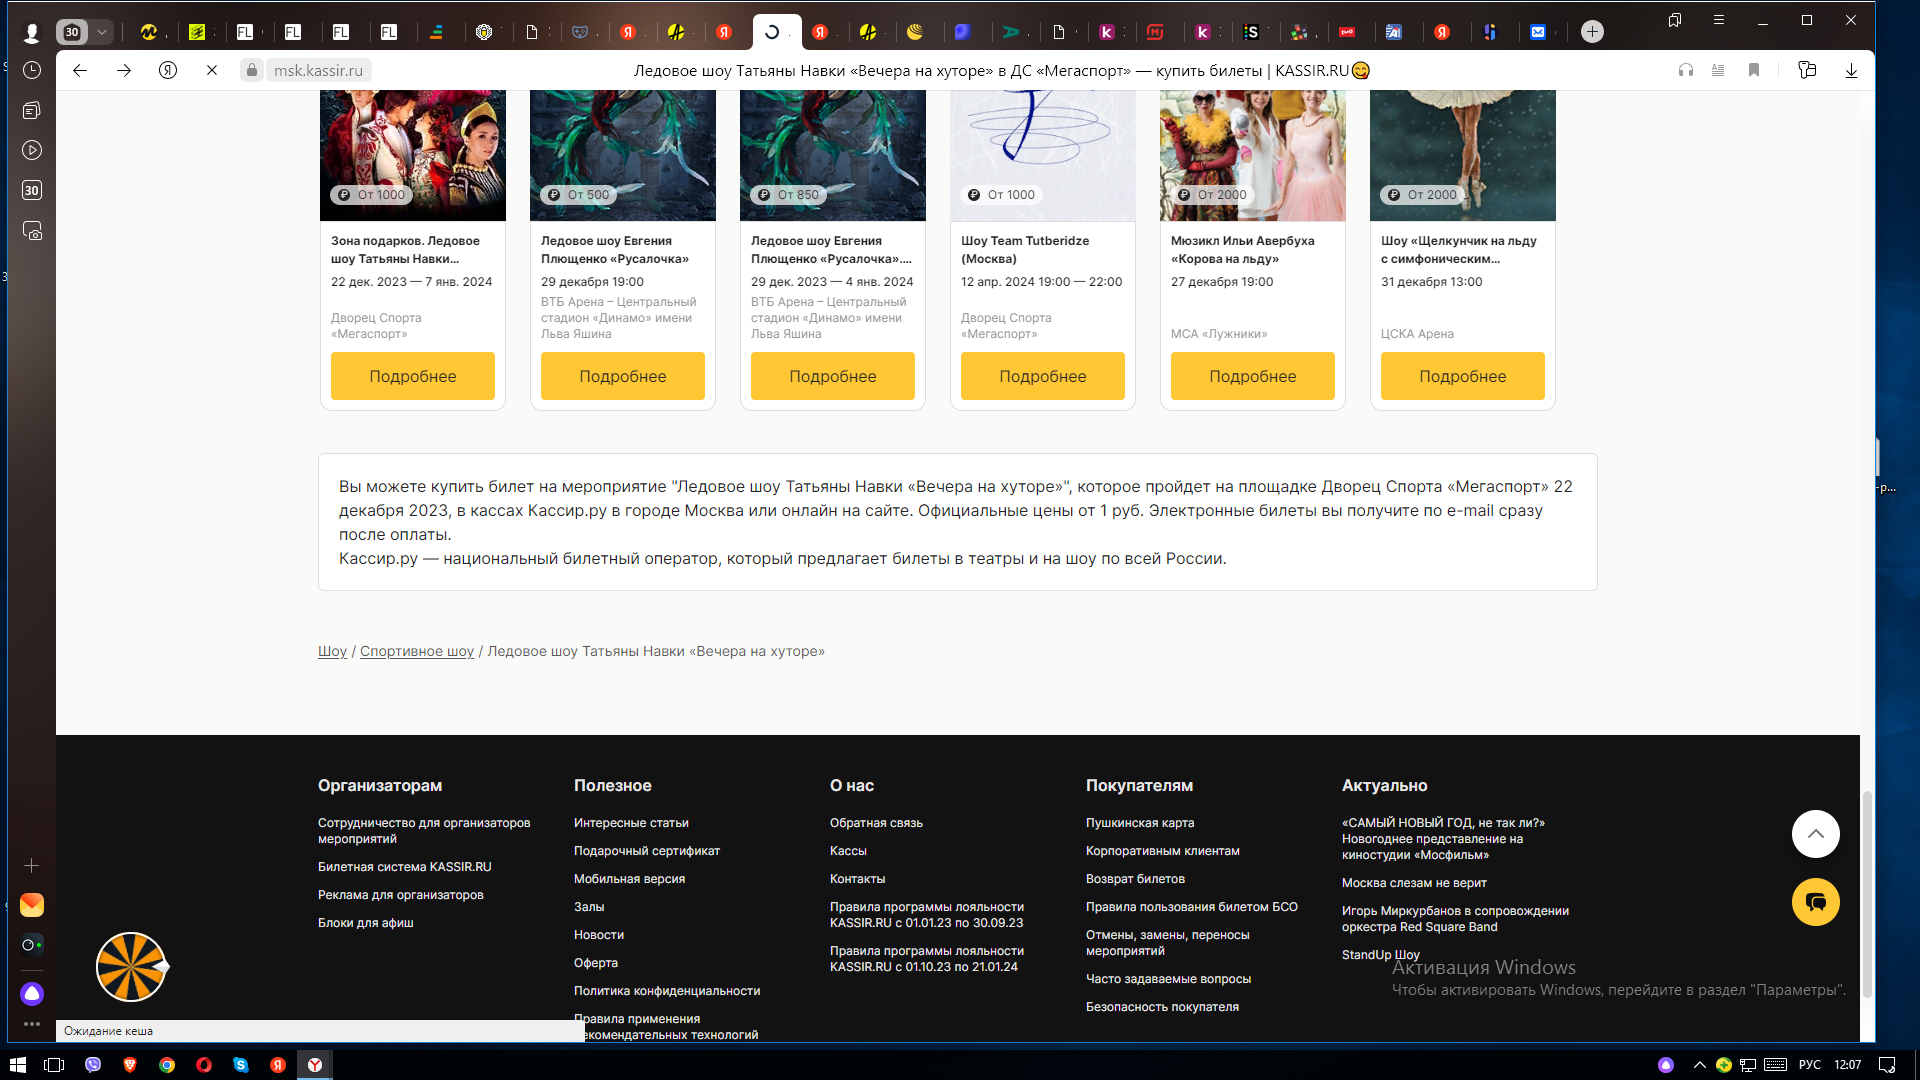Open details for Шоу Team Tutberidze
Screen dimensions: 1920x1080
1043,376
